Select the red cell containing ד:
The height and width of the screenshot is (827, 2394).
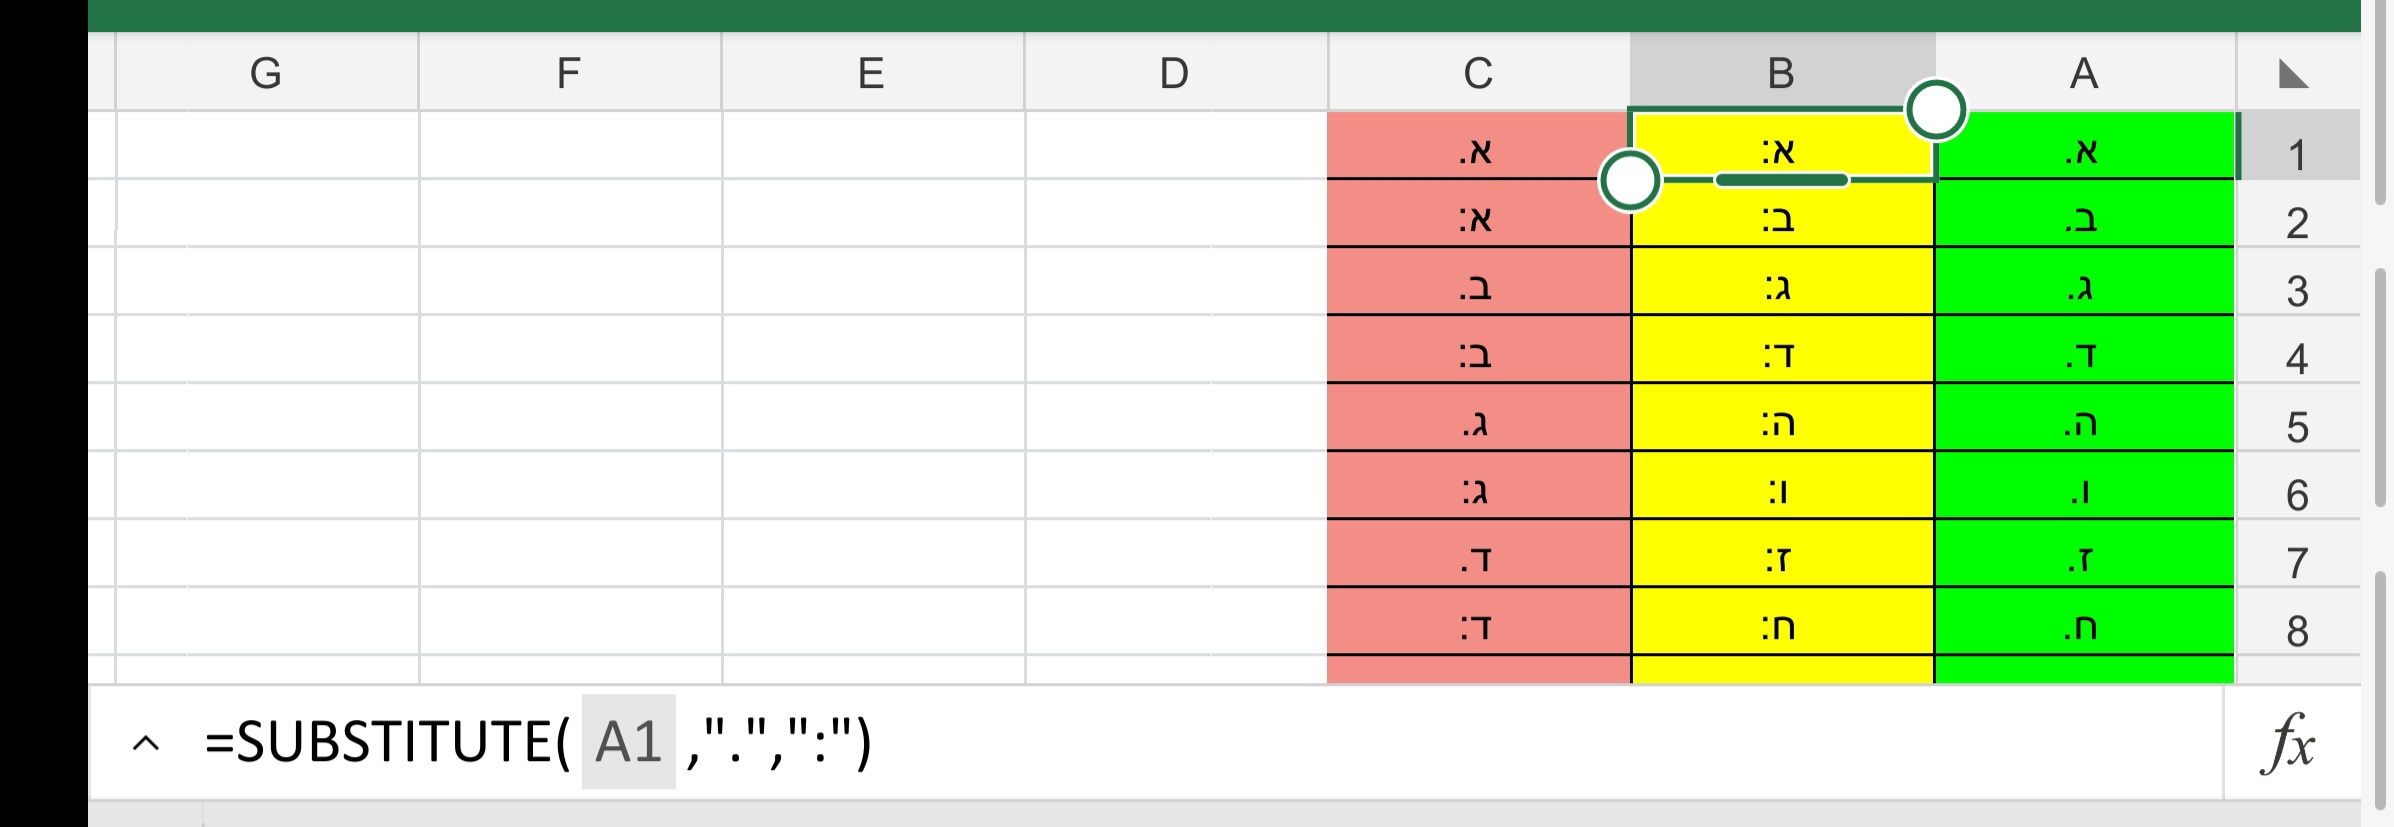coord(1477,630)
